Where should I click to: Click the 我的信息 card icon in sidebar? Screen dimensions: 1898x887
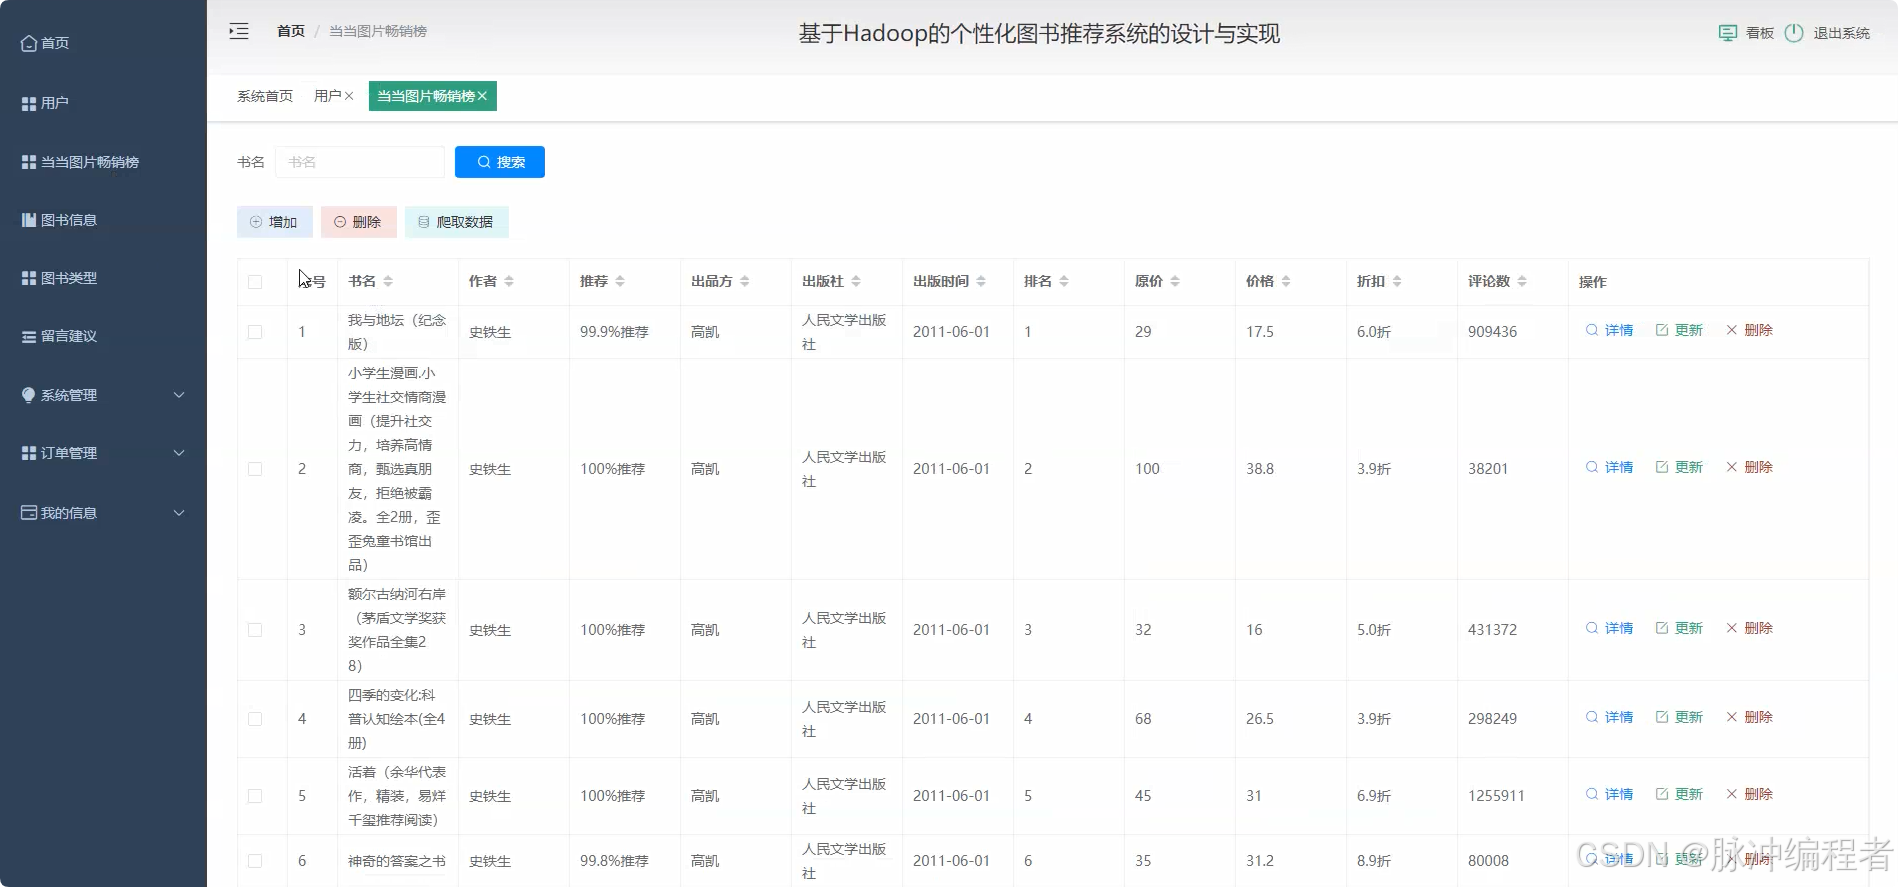click(29, 513)
